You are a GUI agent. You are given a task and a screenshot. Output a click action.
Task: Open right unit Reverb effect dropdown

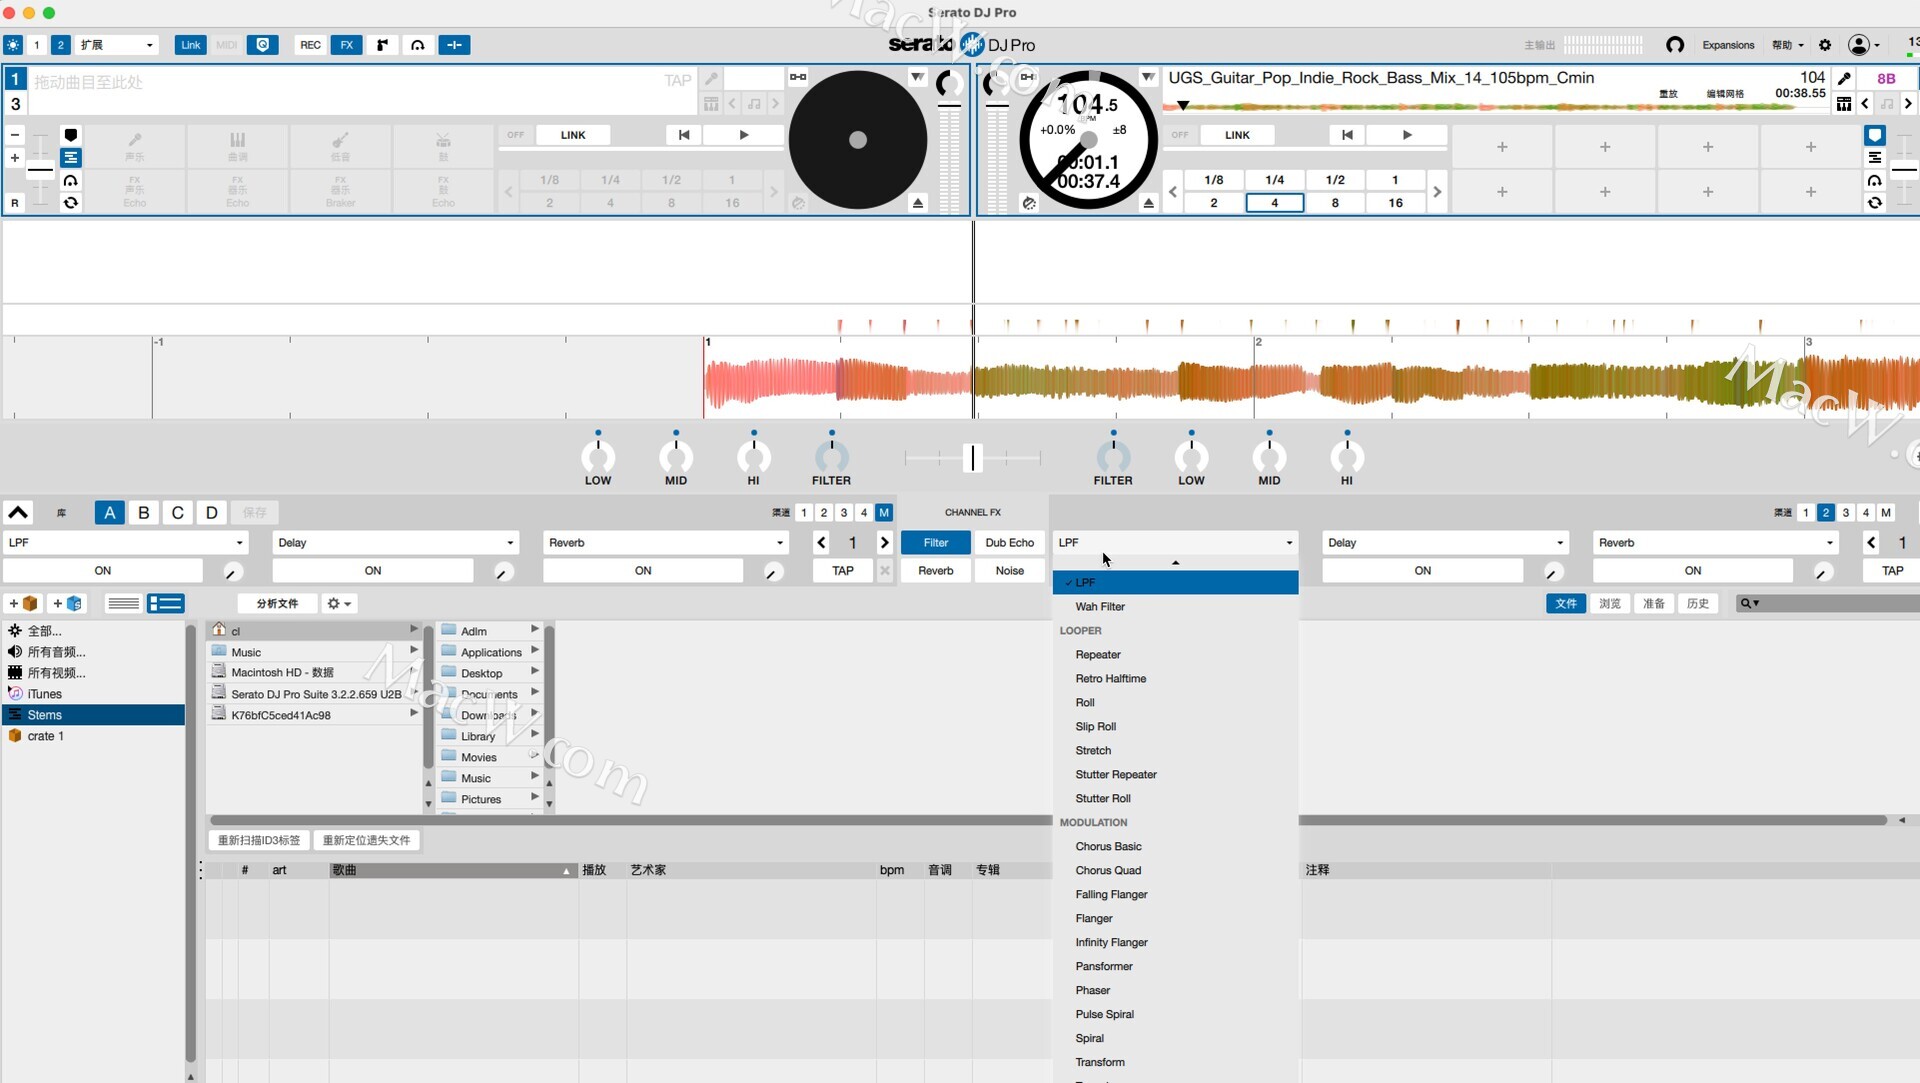[1715, 543]
